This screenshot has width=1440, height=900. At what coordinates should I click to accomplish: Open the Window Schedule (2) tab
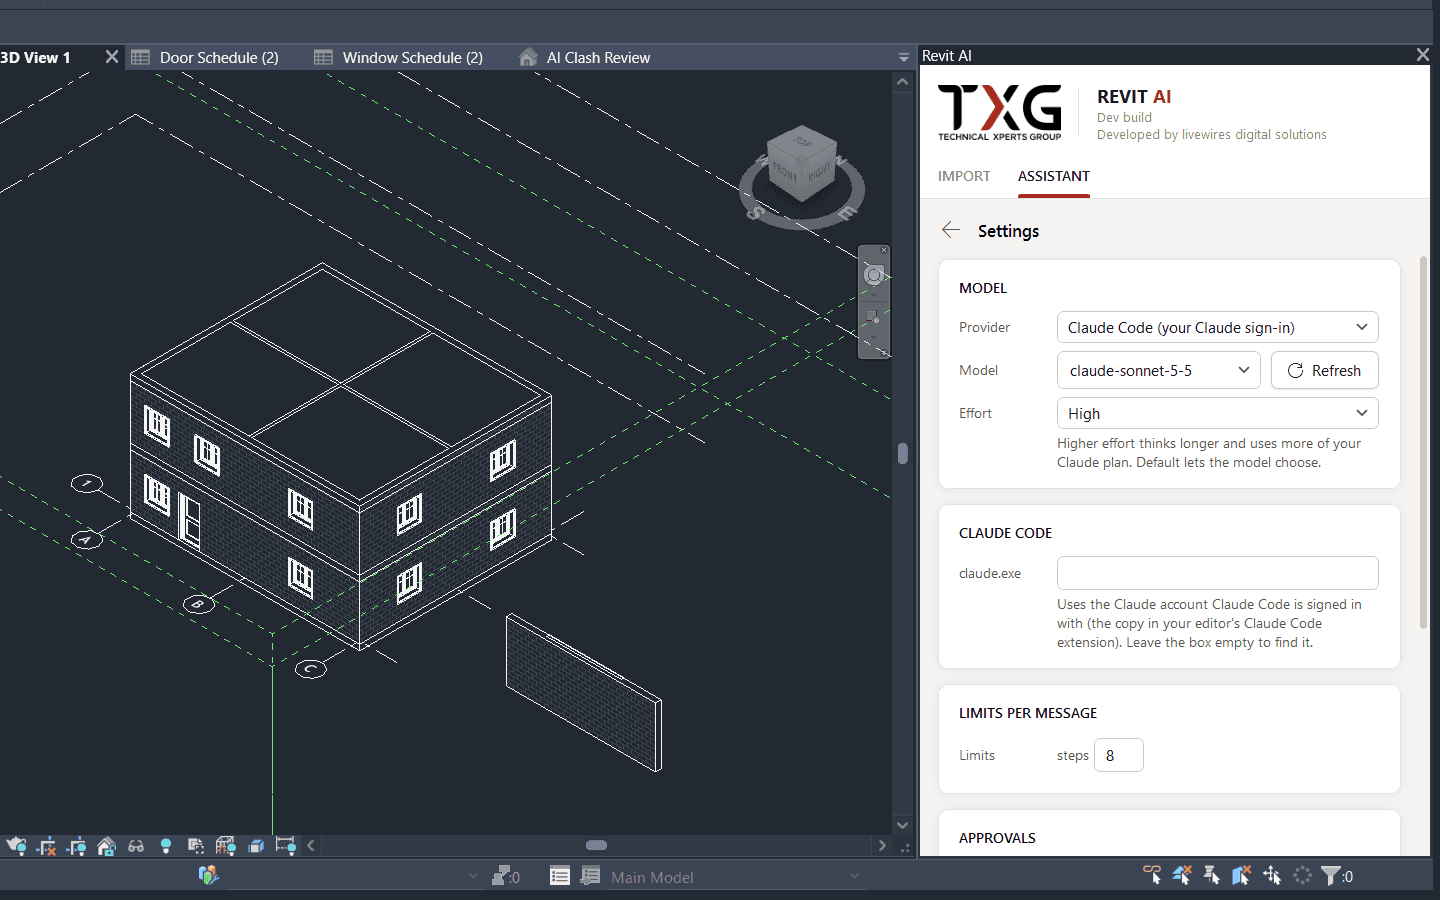[x=399, y=58]
